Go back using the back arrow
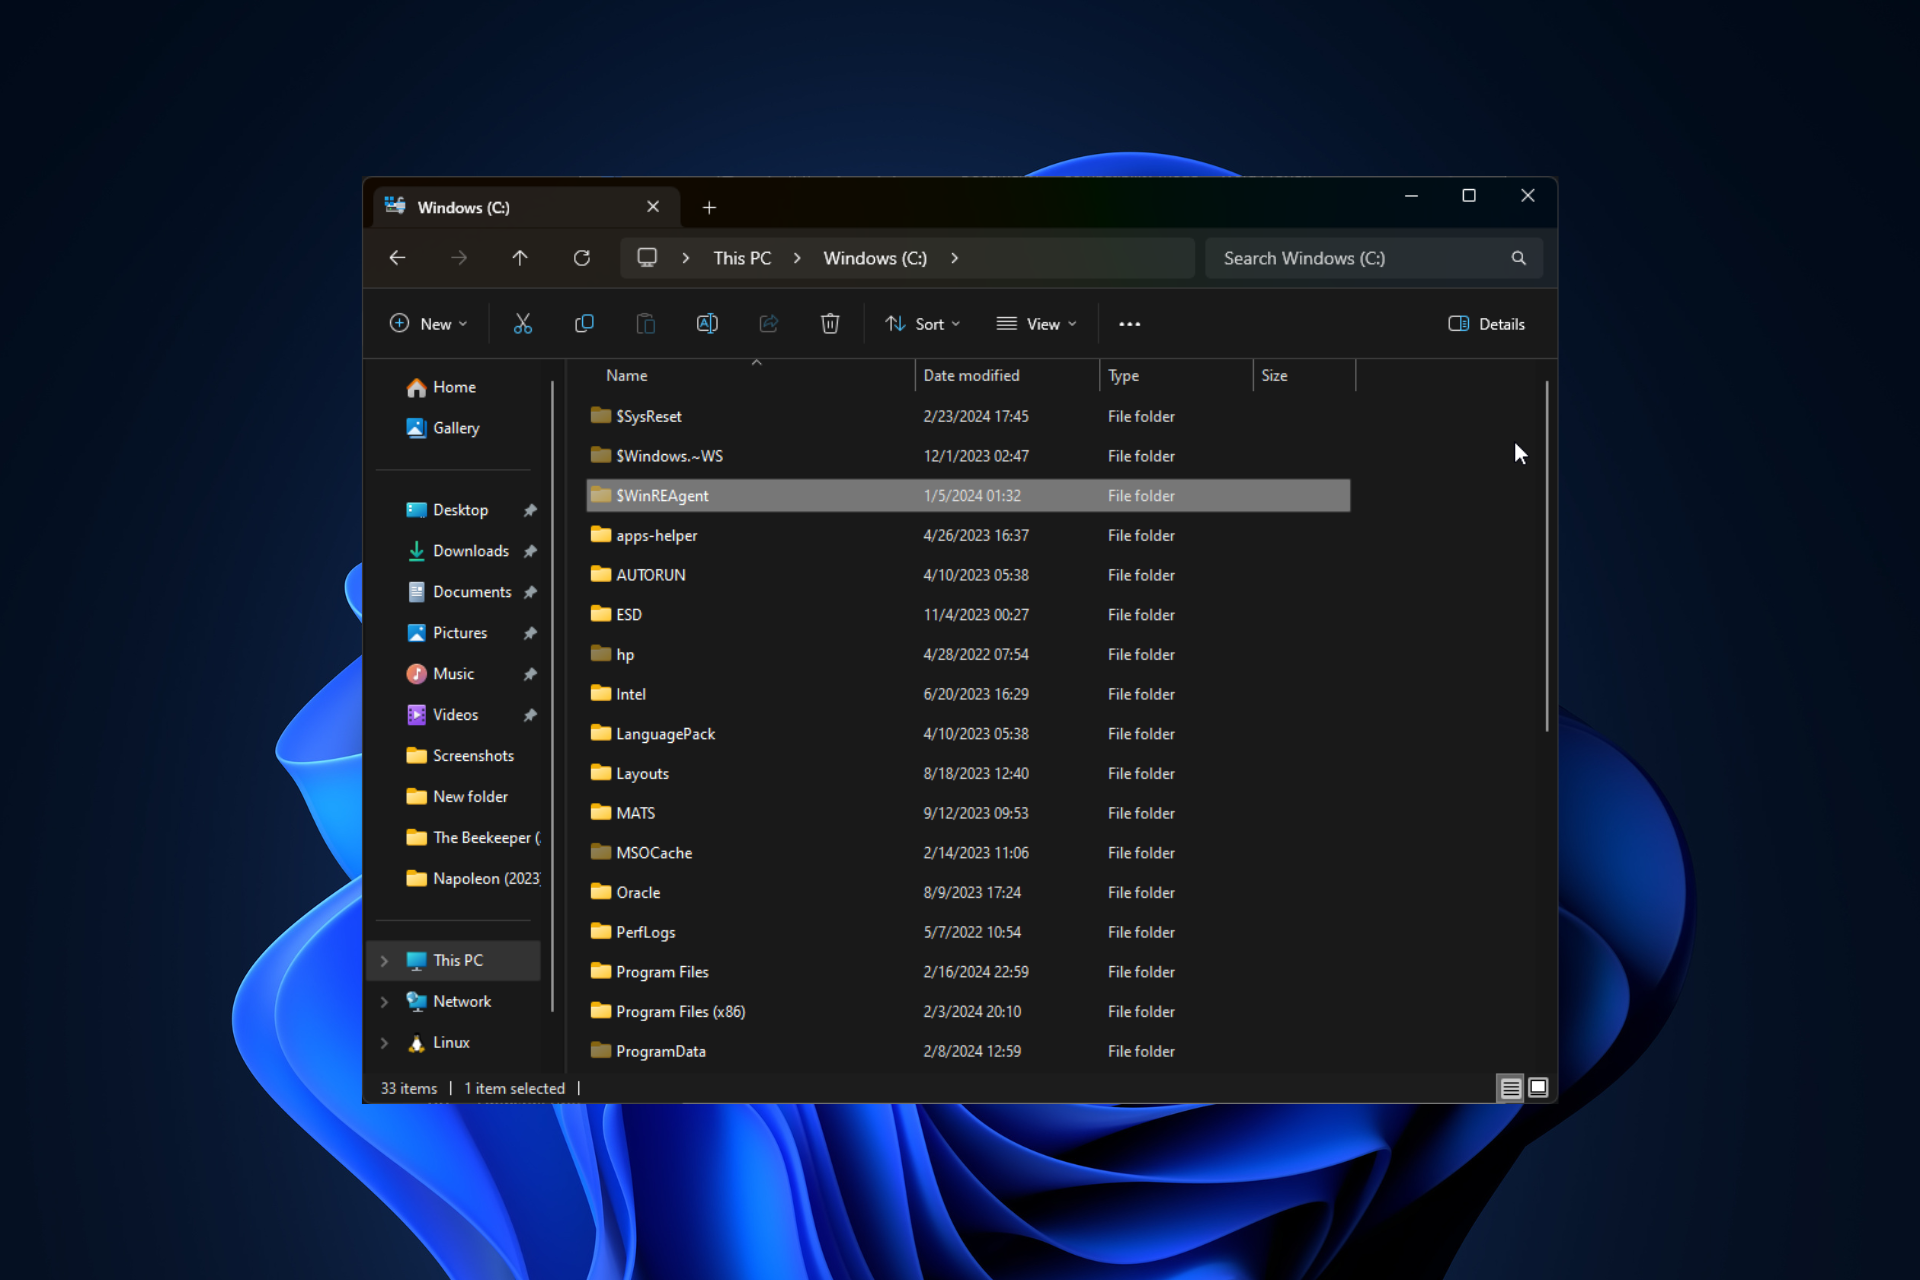Image resolution: width=1920 pixels, height=1280 pixels. (397, 258)
